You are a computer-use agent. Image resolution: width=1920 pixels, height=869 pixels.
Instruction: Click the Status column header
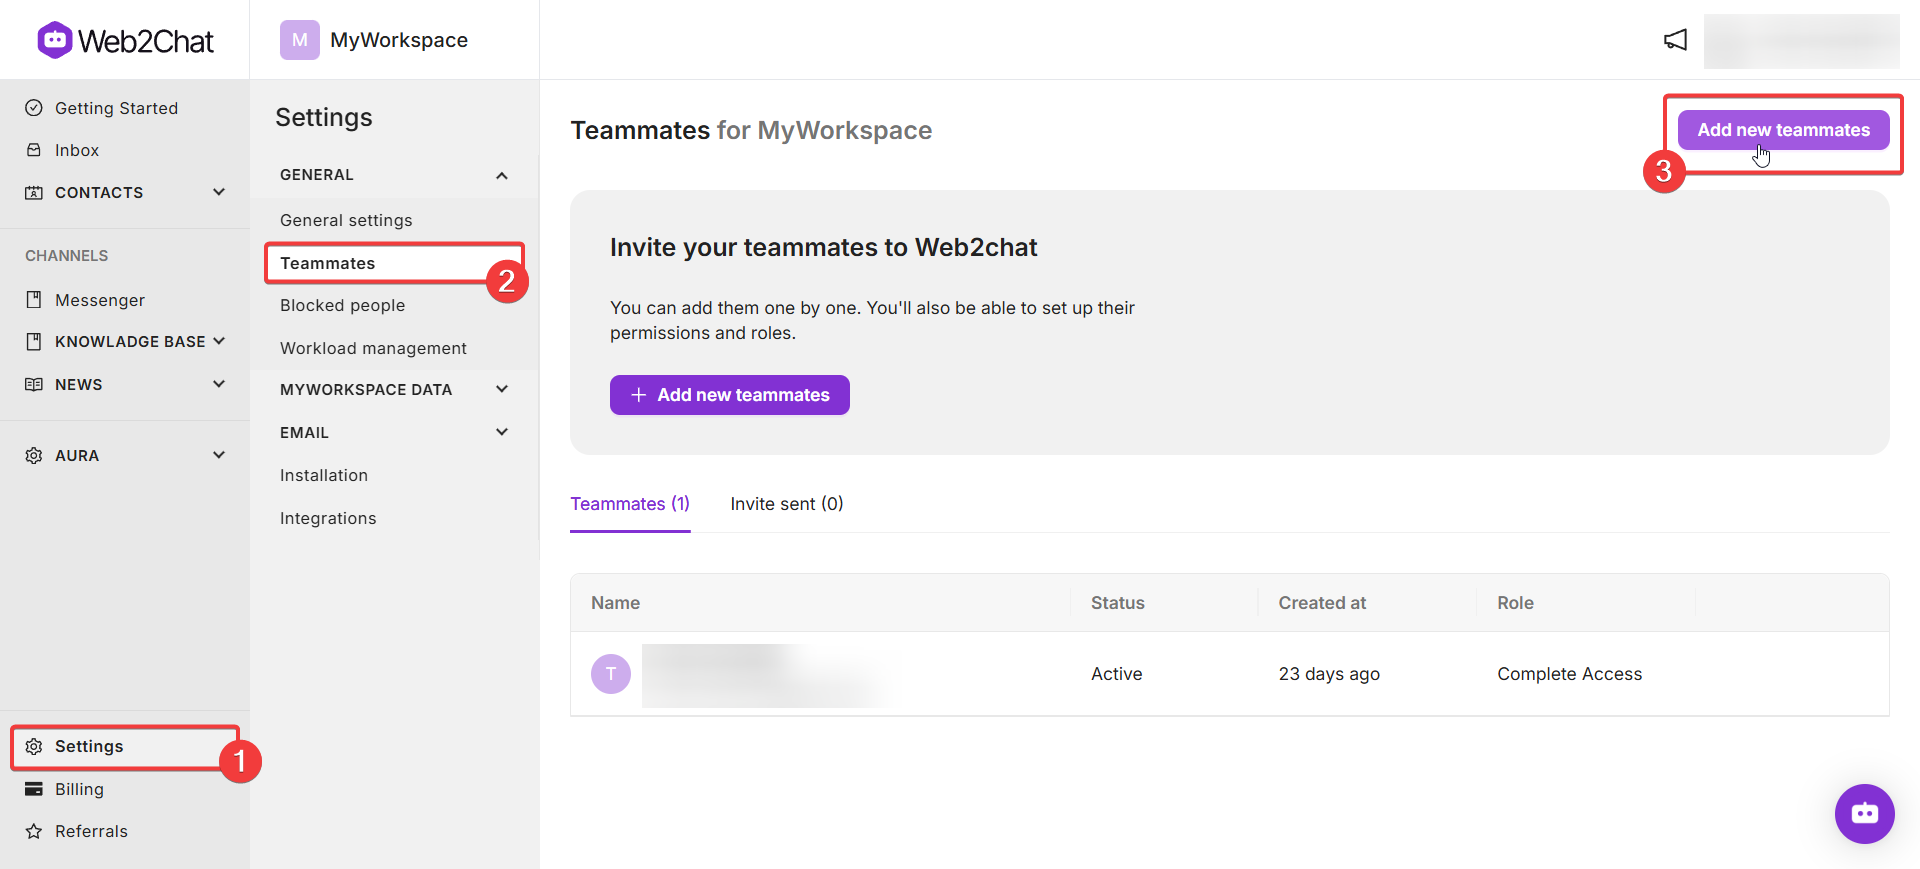click(1117, 603)
